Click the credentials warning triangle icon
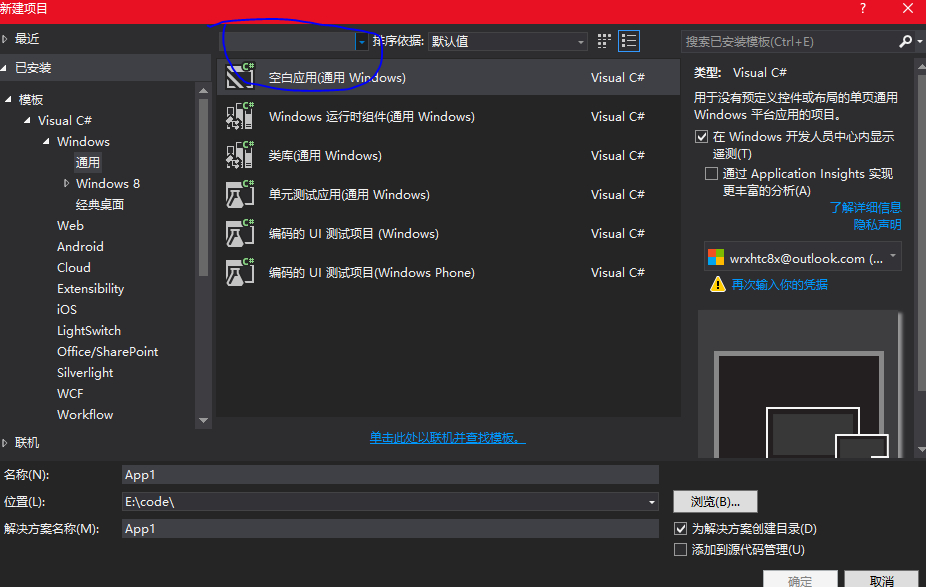The width and height of the screenshot is (926, 587). coord(718,284)
